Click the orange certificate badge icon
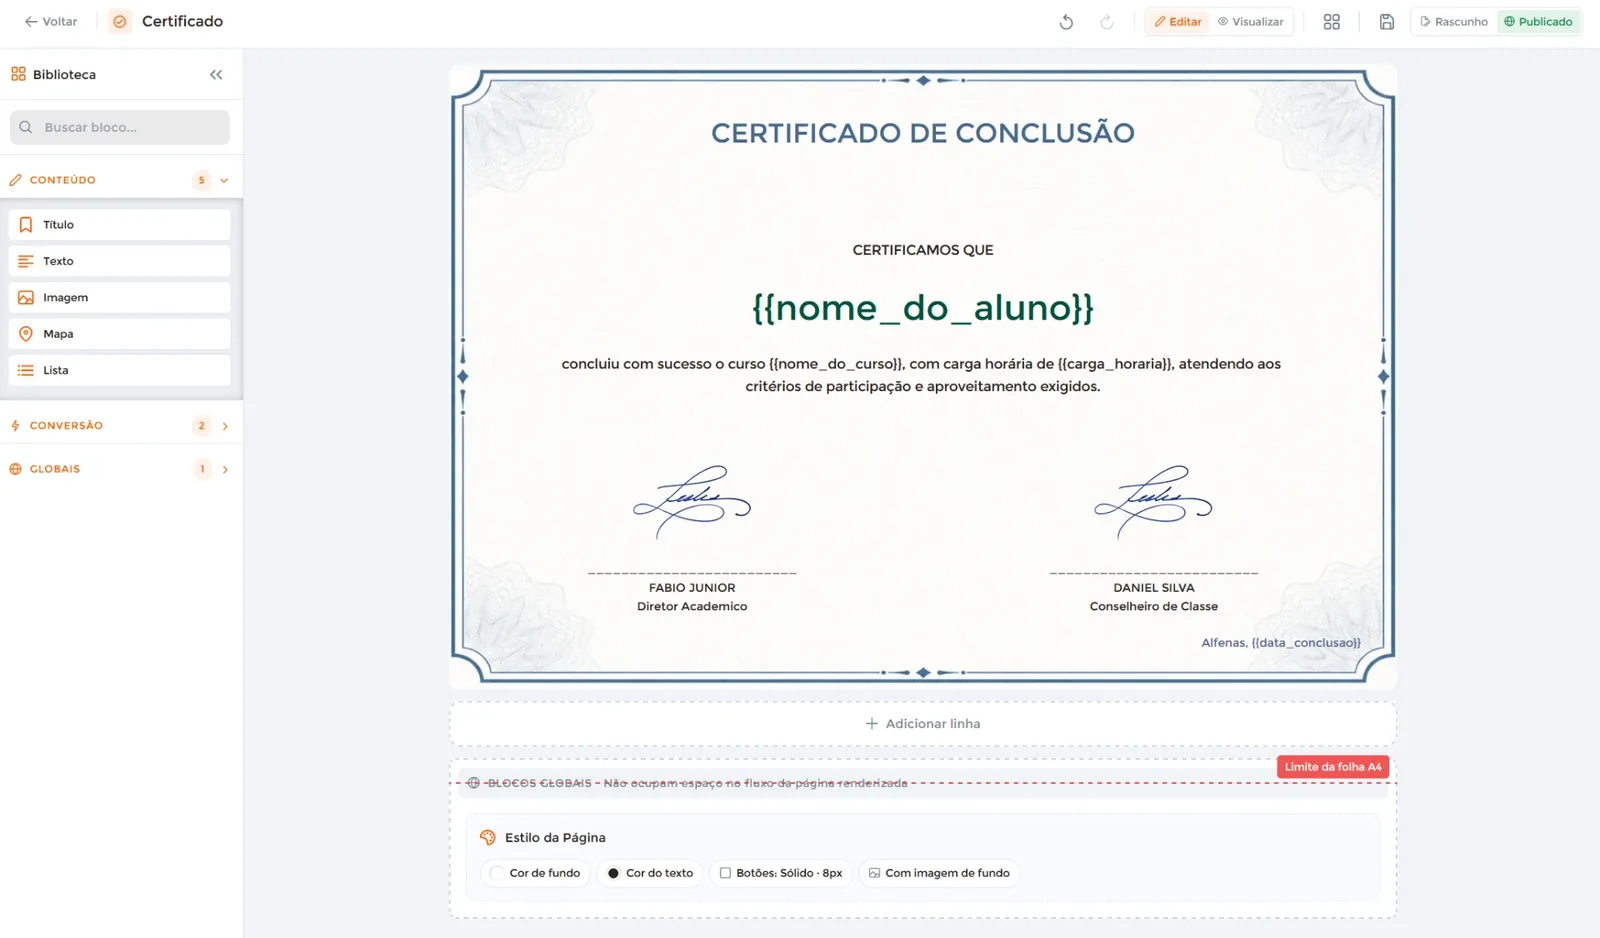This screenshot has width=1600, height=938. point(120,21)
